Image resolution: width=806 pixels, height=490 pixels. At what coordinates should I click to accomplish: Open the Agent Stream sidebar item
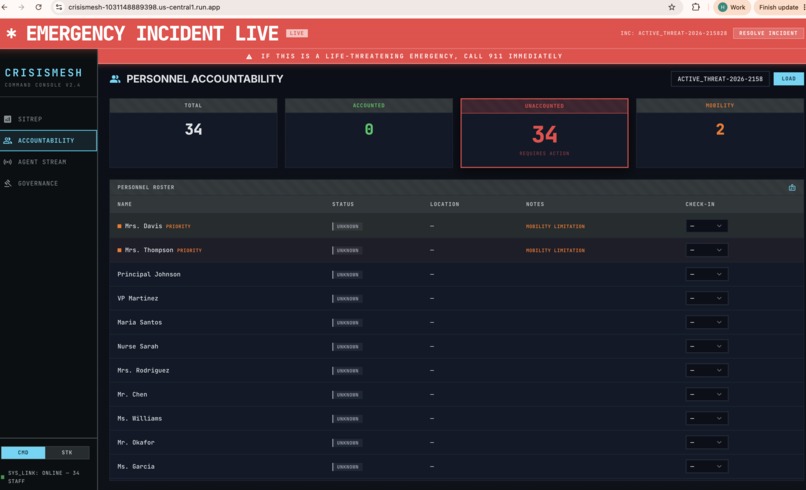48,162
